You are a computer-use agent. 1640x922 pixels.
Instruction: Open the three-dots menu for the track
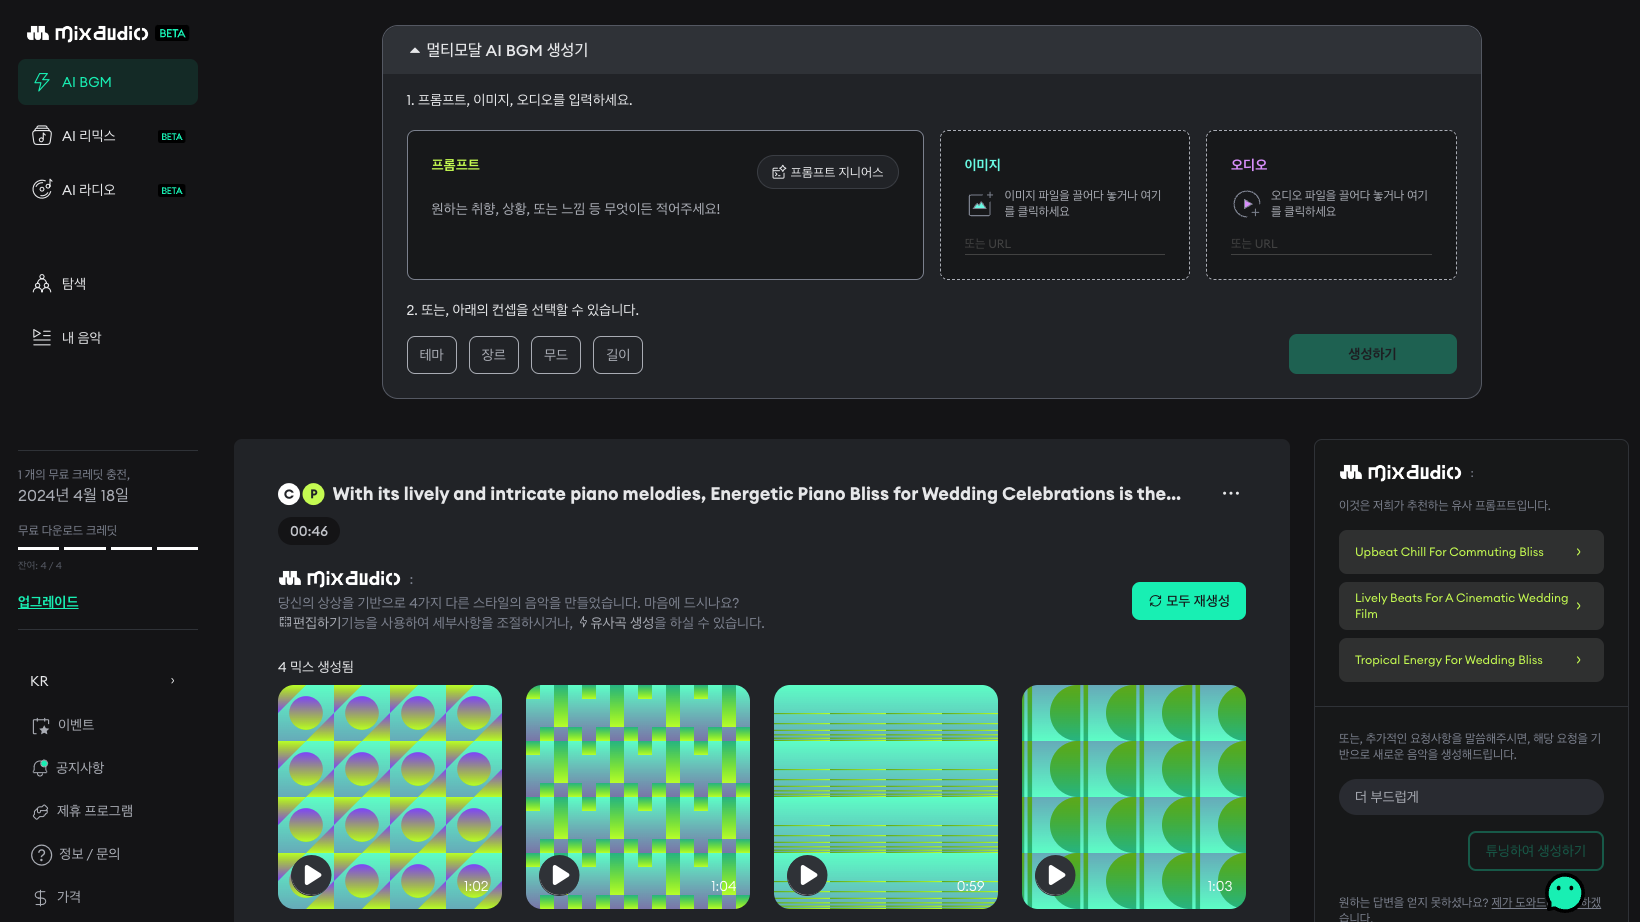1230,493
